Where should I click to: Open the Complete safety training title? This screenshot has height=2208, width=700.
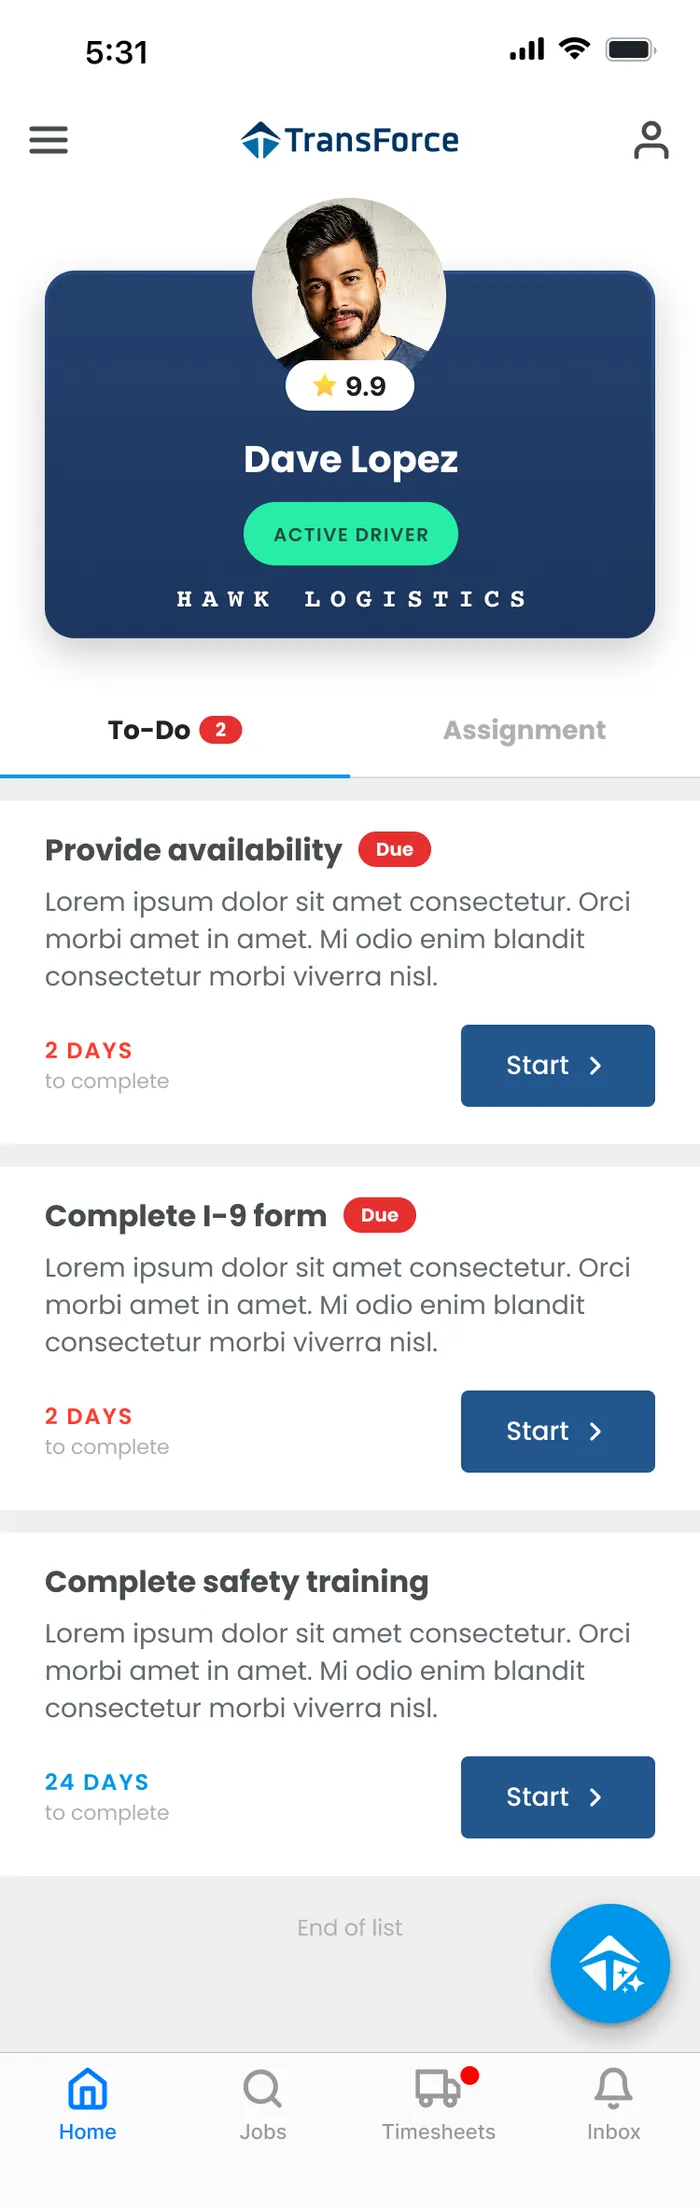coord(237,1582)
